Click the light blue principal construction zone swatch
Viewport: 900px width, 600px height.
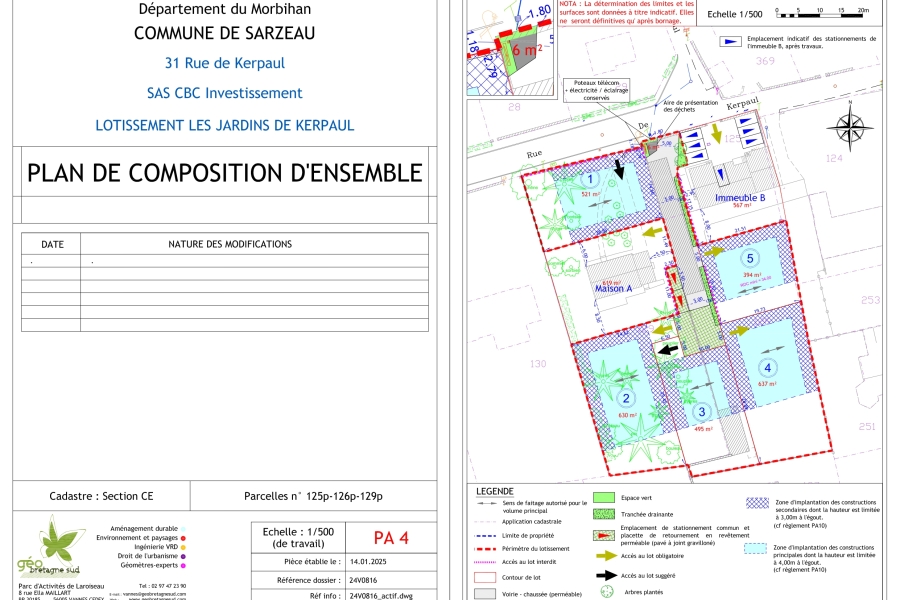click(x=757, y=549)
